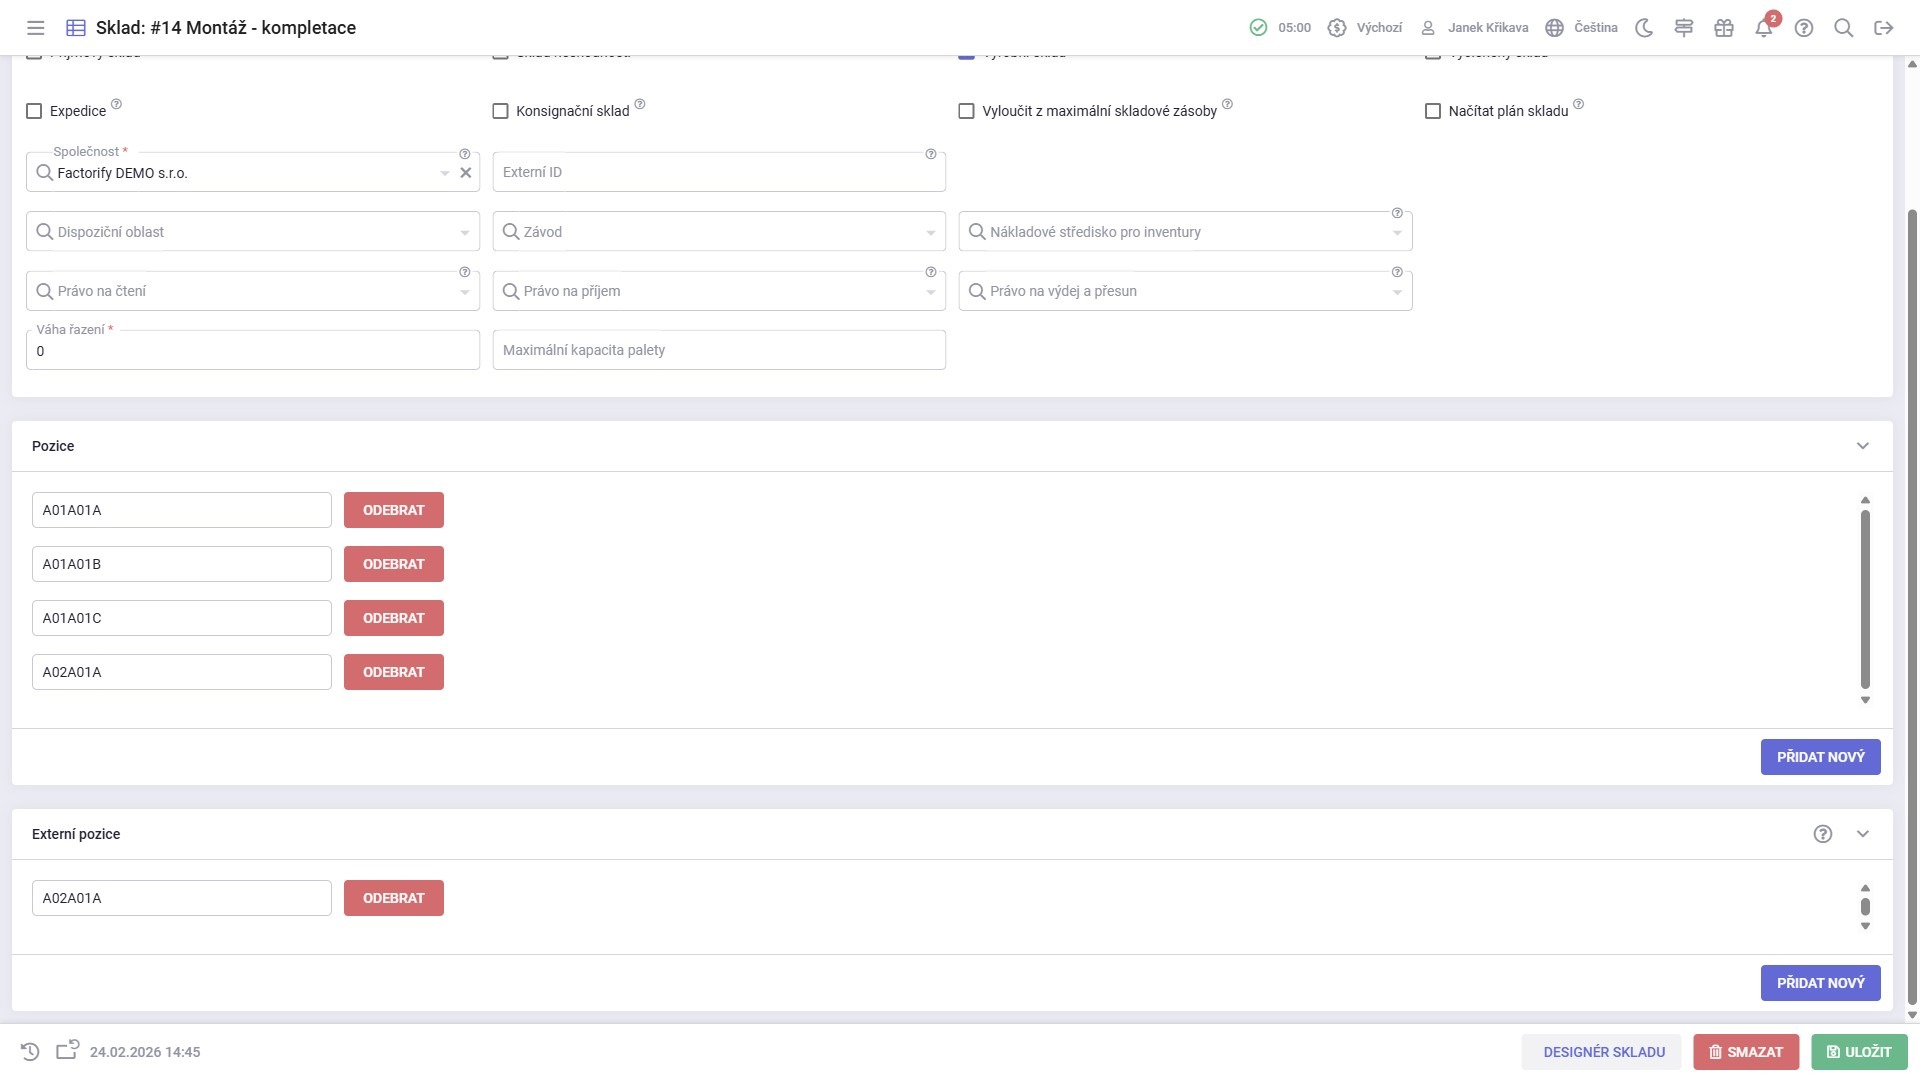This screenshot has height=1080, width=1920.
Task: Open the search magnifier in header
Action: pos(1844,28)
